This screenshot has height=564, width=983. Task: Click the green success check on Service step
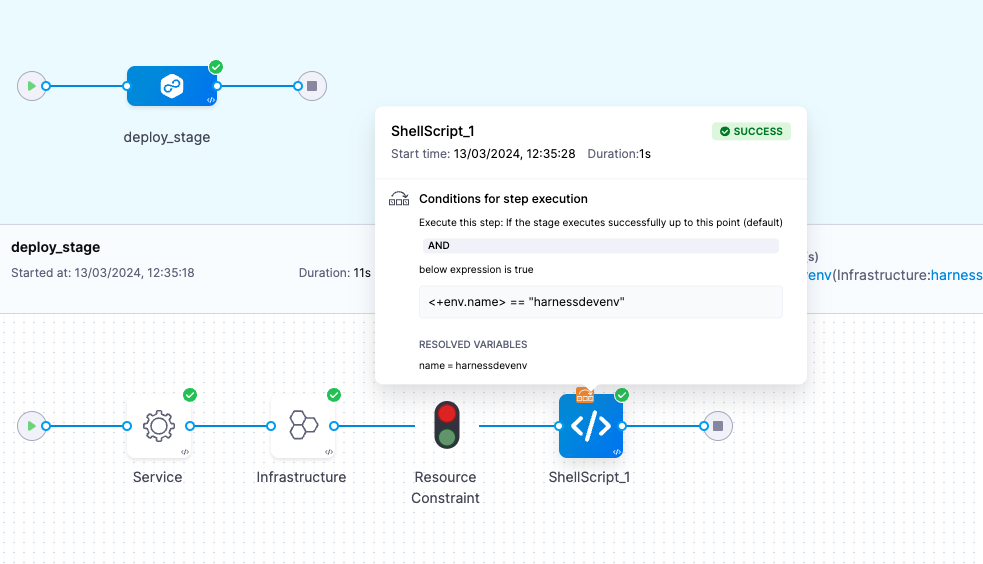point(190,395)
